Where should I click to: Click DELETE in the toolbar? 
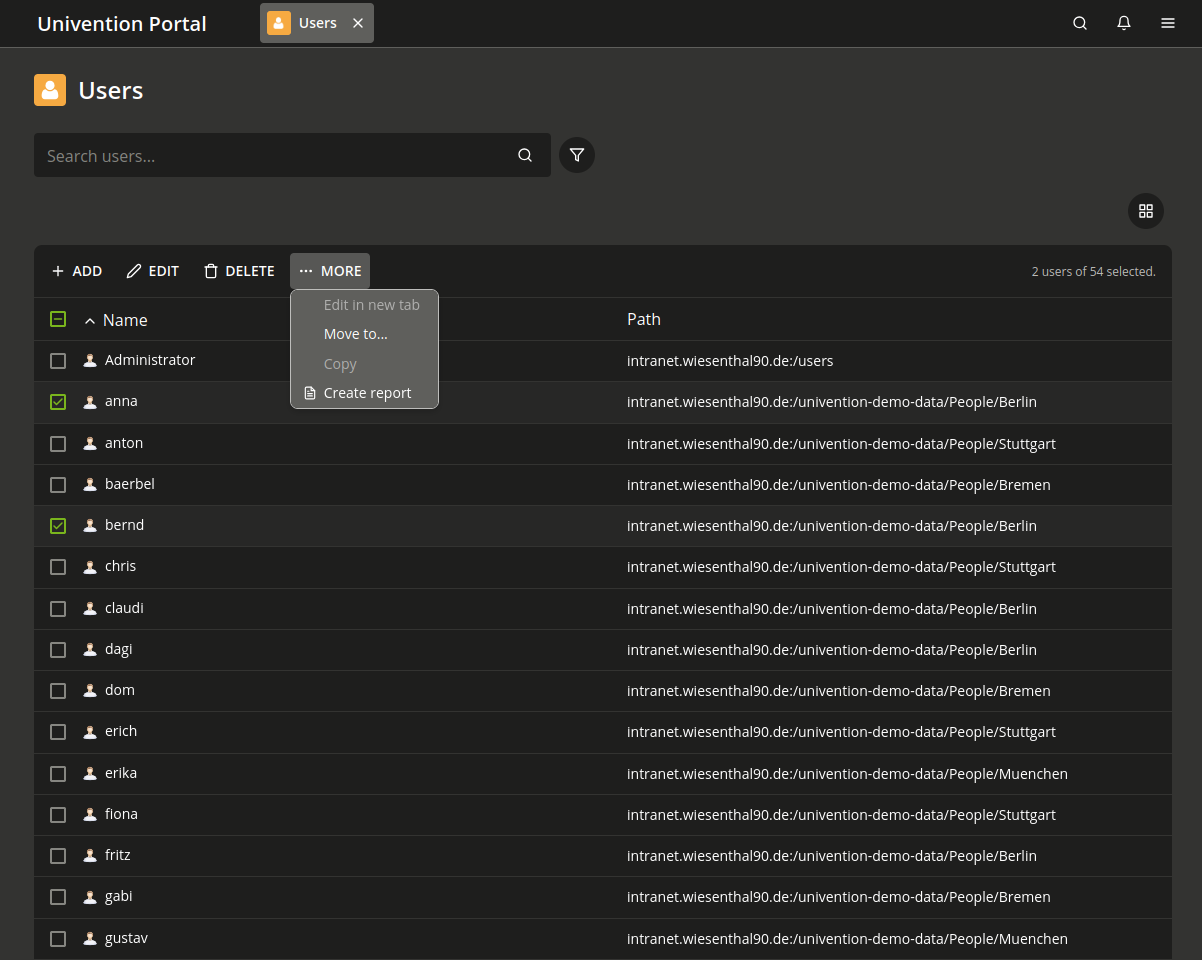coord(239,271)
